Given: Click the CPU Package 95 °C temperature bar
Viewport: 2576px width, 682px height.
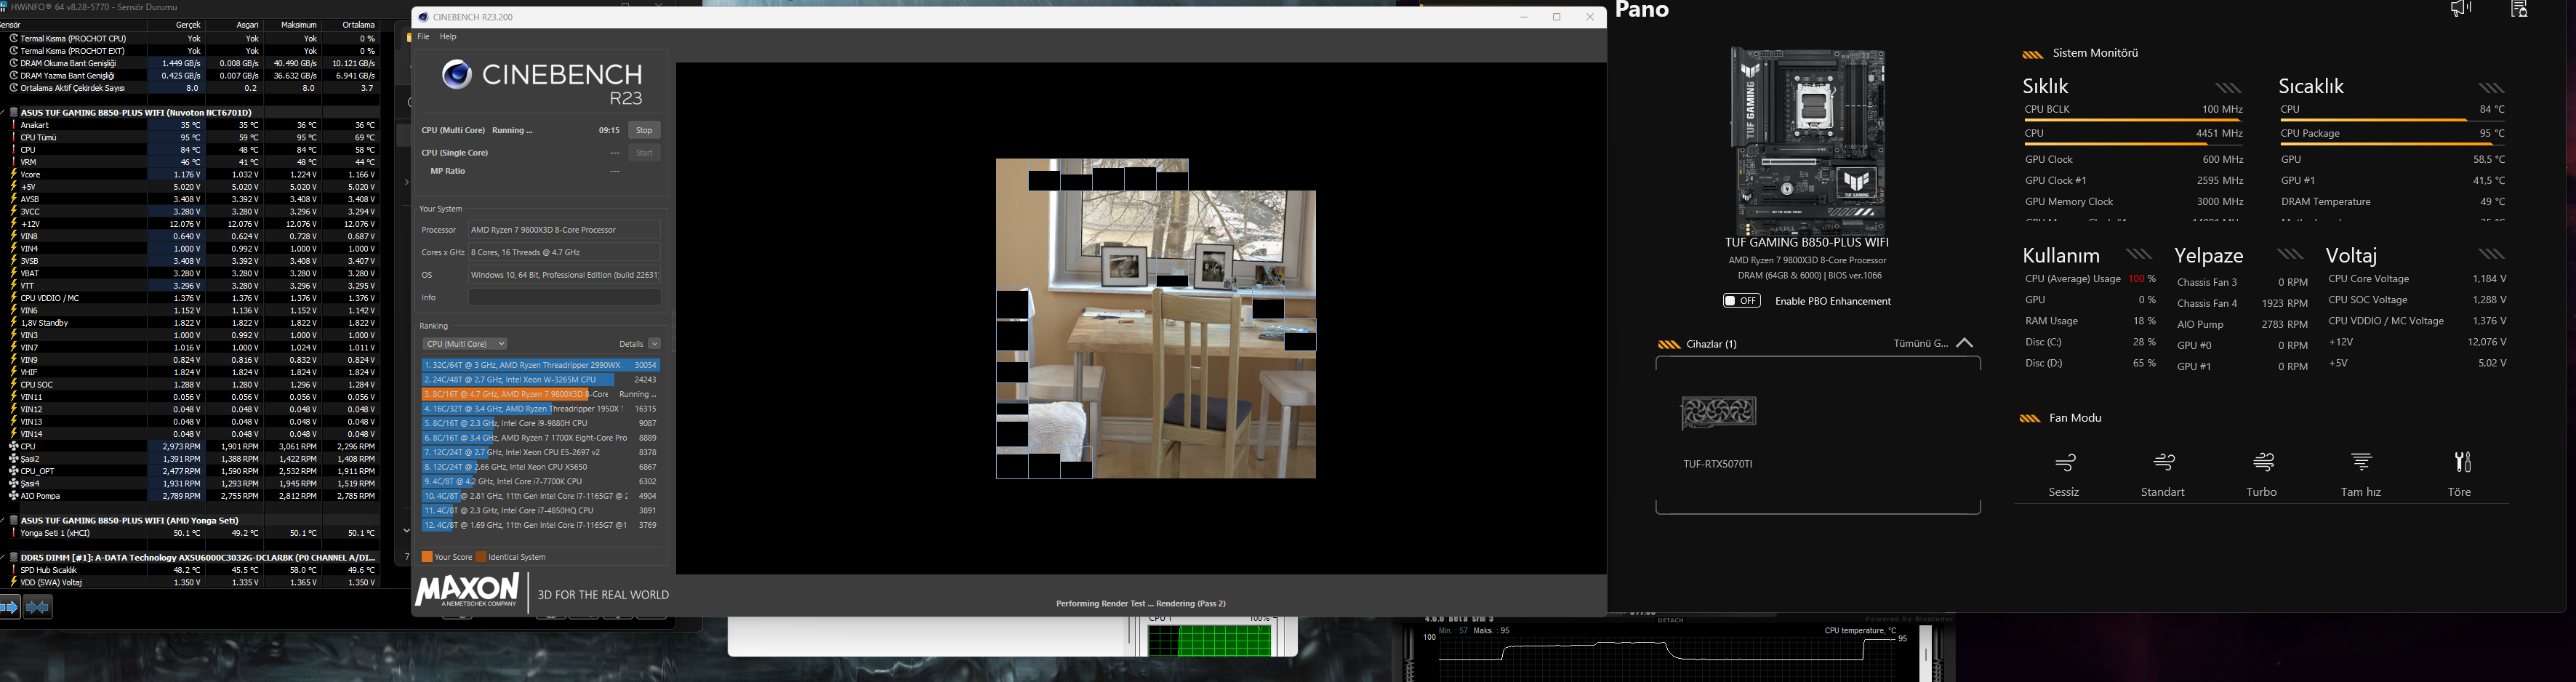Looking at the screenshot, I should tap(2392, 145).
